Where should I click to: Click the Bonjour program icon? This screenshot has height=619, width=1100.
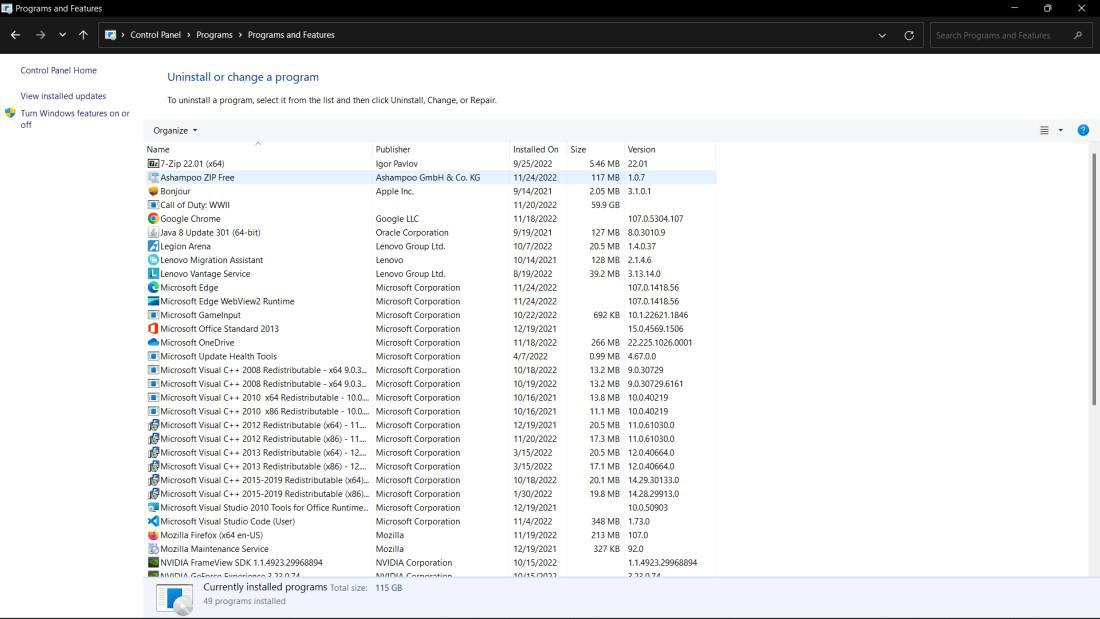(x=153, y=191)
